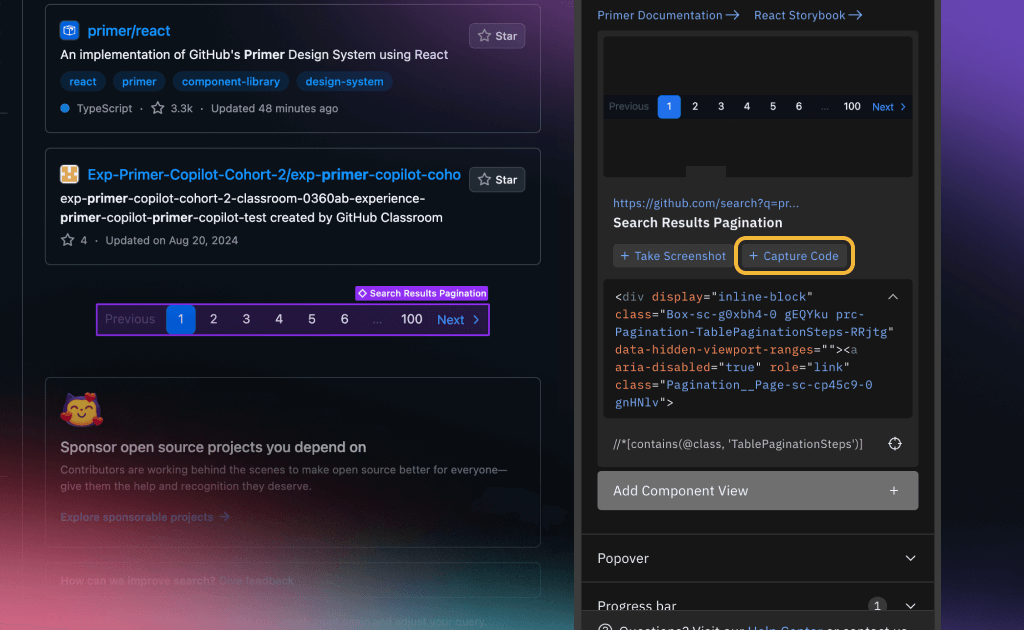
Task: Click the plus icon on Add Component View
Action: coord(894,491)
